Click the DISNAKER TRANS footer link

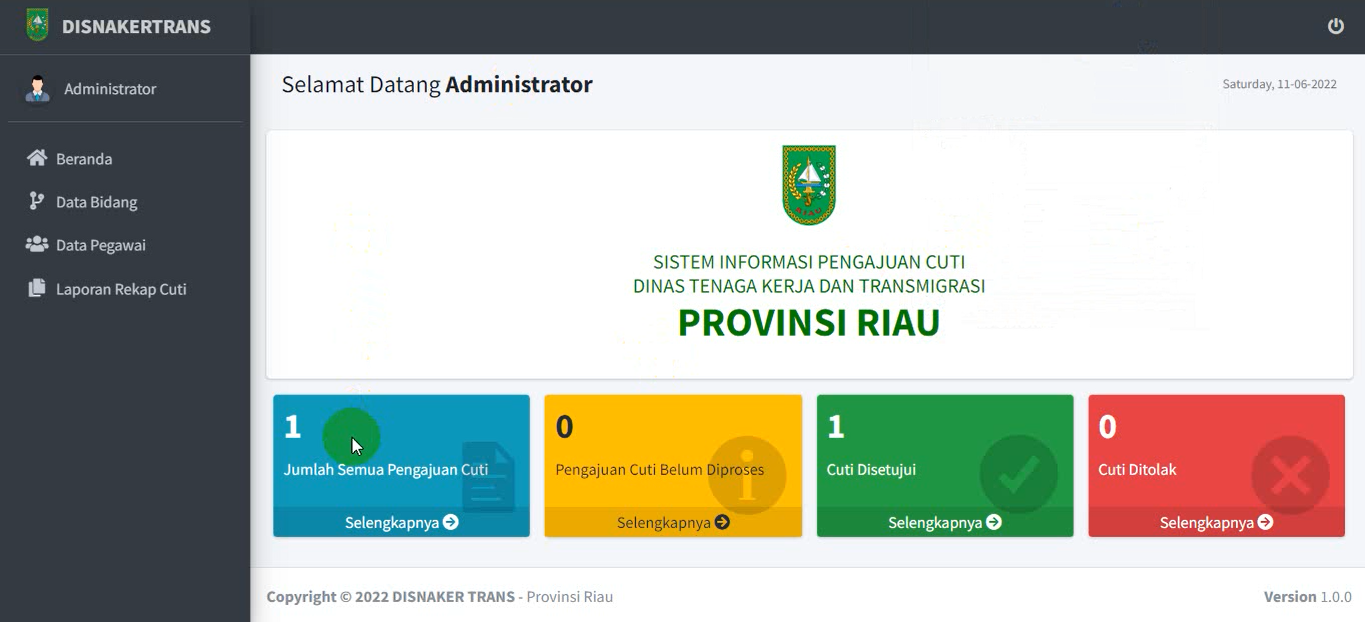pyautogui.click(x=453, y=596)
